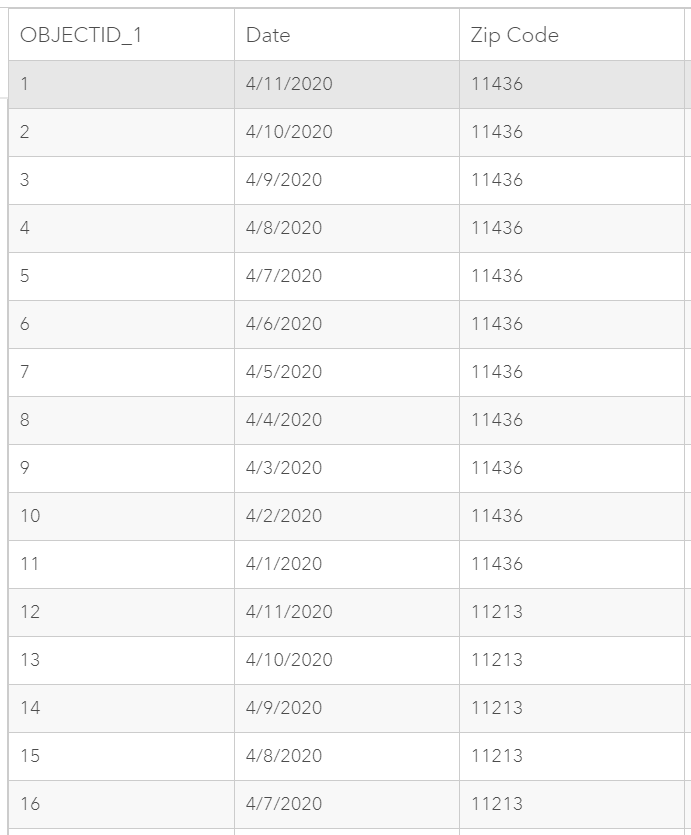The height and width of the screenshot is (835, 691).
Task: Click date 4/9/2020 in row 3
Action: (x=284, y=180)
